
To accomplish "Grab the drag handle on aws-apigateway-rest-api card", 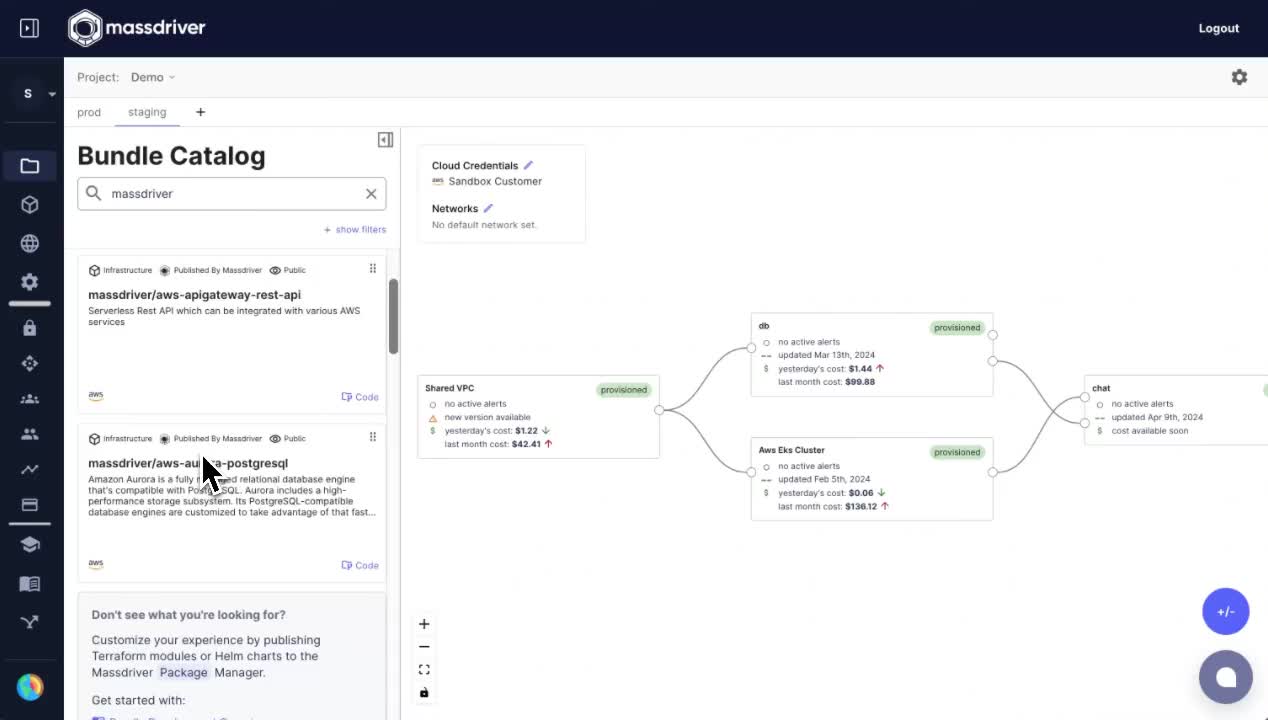I will click(373, 268).
